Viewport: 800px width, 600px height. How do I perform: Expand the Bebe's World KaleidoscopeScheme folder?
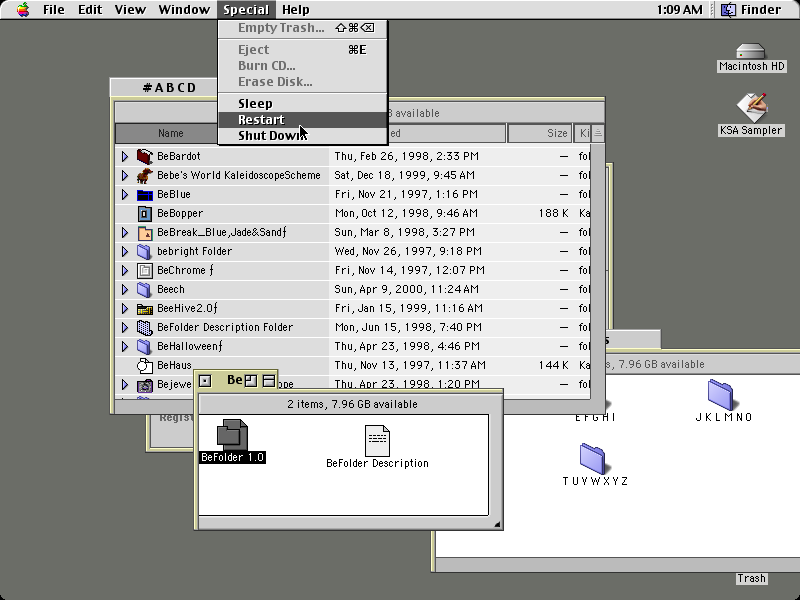coord(124,175)
